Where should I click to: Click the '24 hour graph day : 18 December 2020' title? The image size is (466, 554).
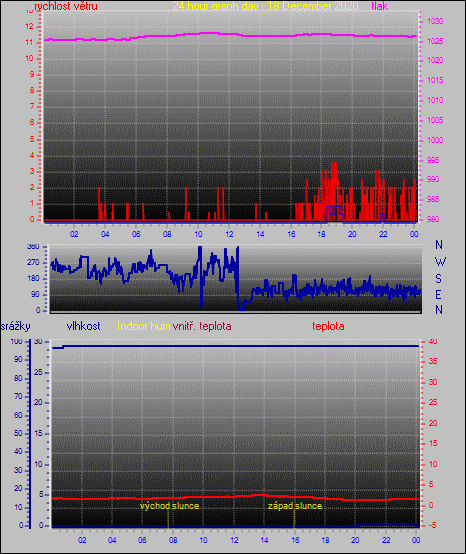(265, 6)
